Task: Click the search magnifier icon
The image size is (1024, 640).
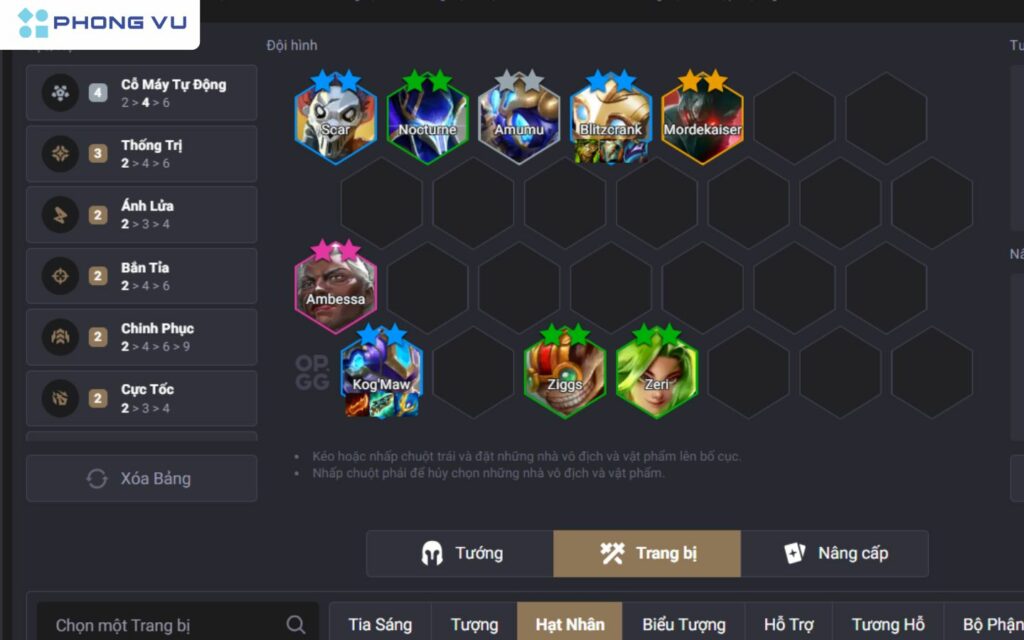Action: coord(295,624)
